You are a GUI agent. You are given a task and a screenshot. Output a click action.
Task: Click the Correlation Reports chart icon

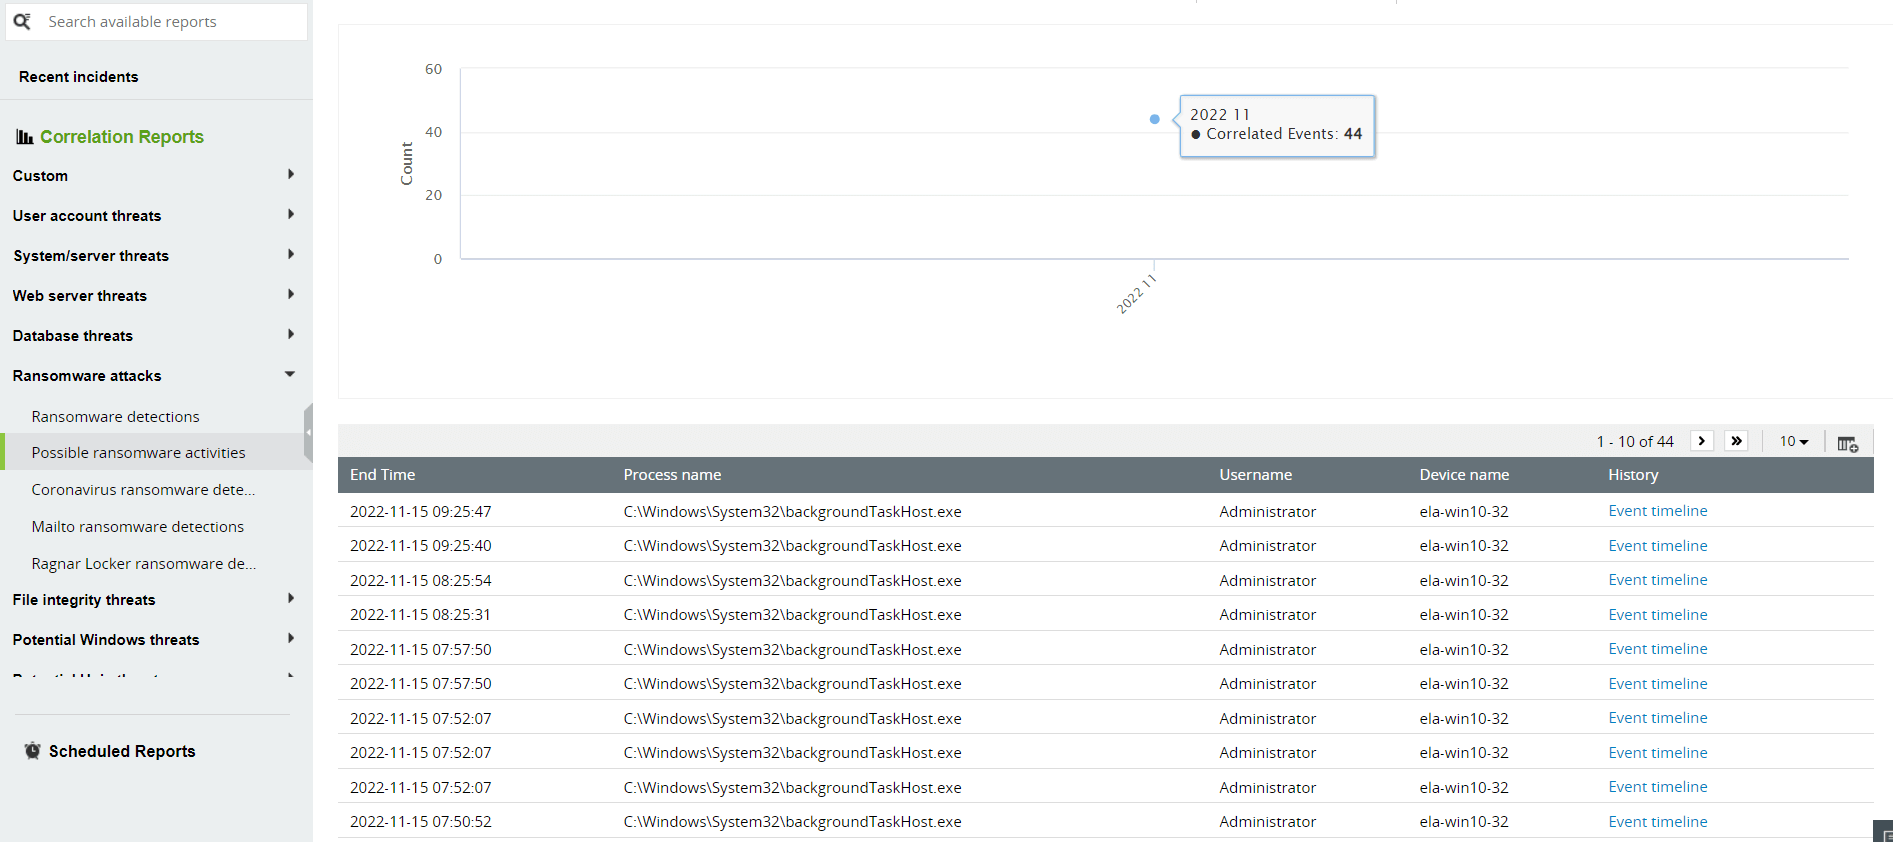pos(25,137)
